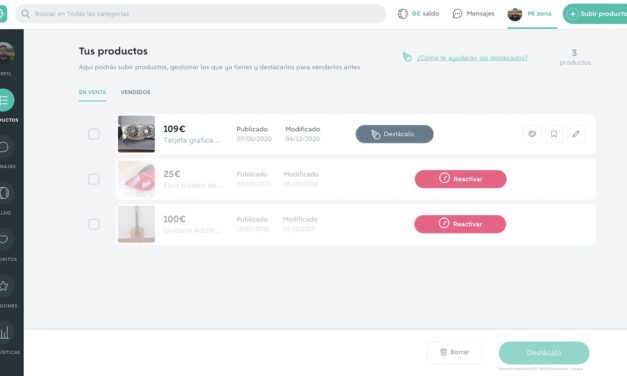The width and height of the screenshot is (627, 376).
Task: Open the Mensajes icon in left sidebar
Action: click(x=5, y=147)
